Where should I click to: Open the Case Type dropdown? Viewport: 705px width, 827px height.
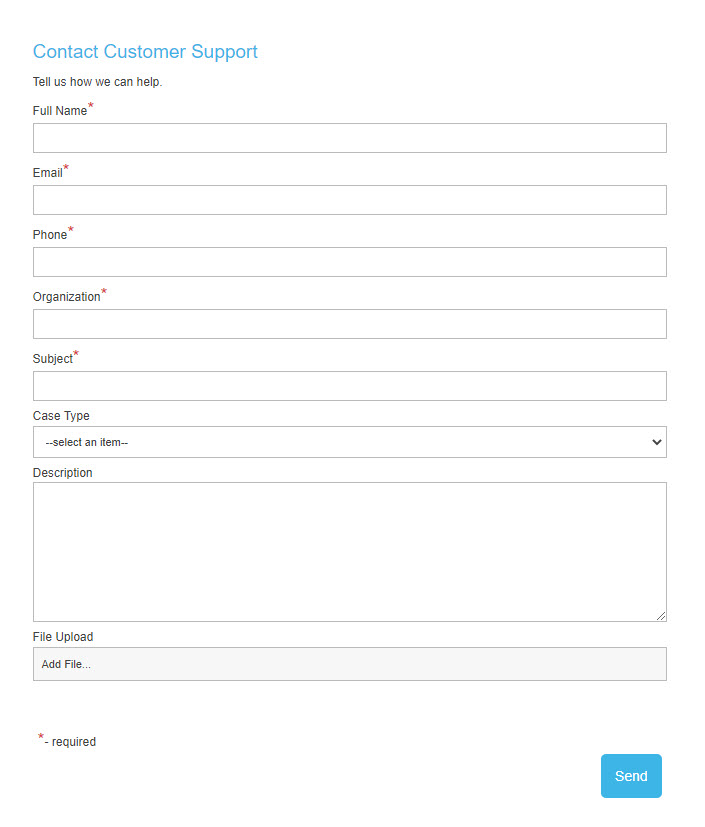click(349, 442)
